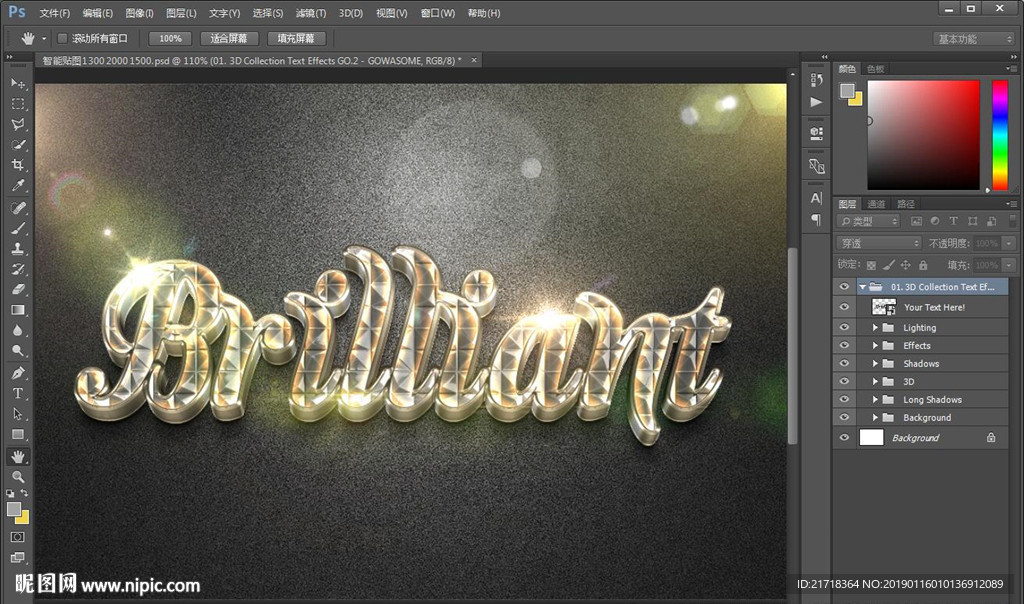Select the Gradient tool
The width and height of the screenshot is (1024, 604).
(18, 310)
